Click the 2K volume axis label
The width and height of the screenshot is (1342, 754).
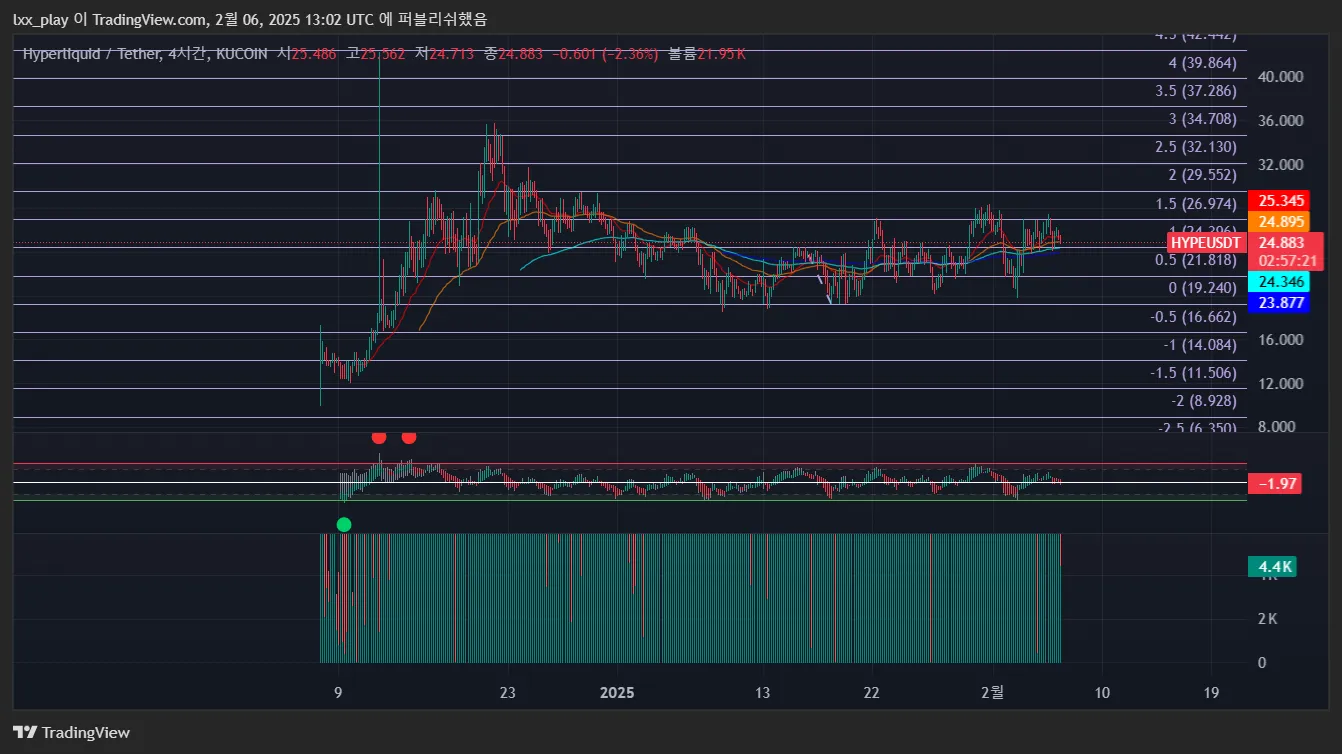point(1267,619)
